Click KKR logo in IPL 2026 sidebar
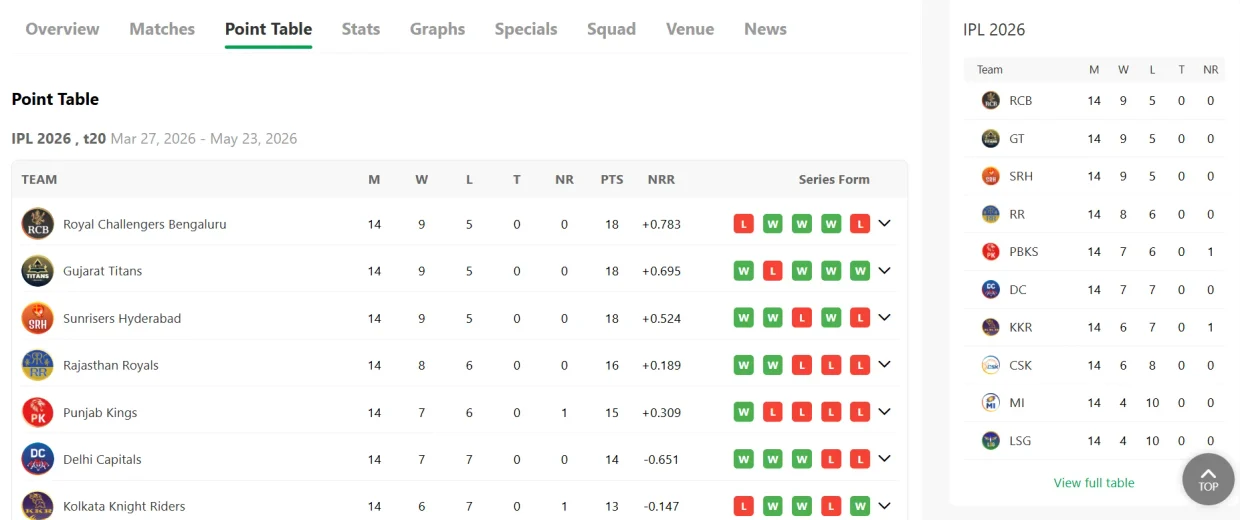 click(x=991, y=327)
